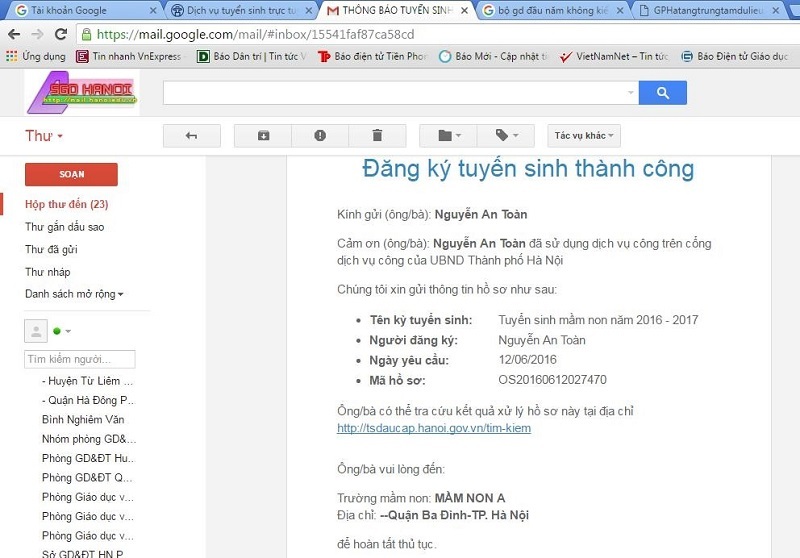Expand 'Danh sách mở rộng' in sidebar
The width and height of the screenshot is (800, 558).
pyautogui.click(x=75, y=294)
